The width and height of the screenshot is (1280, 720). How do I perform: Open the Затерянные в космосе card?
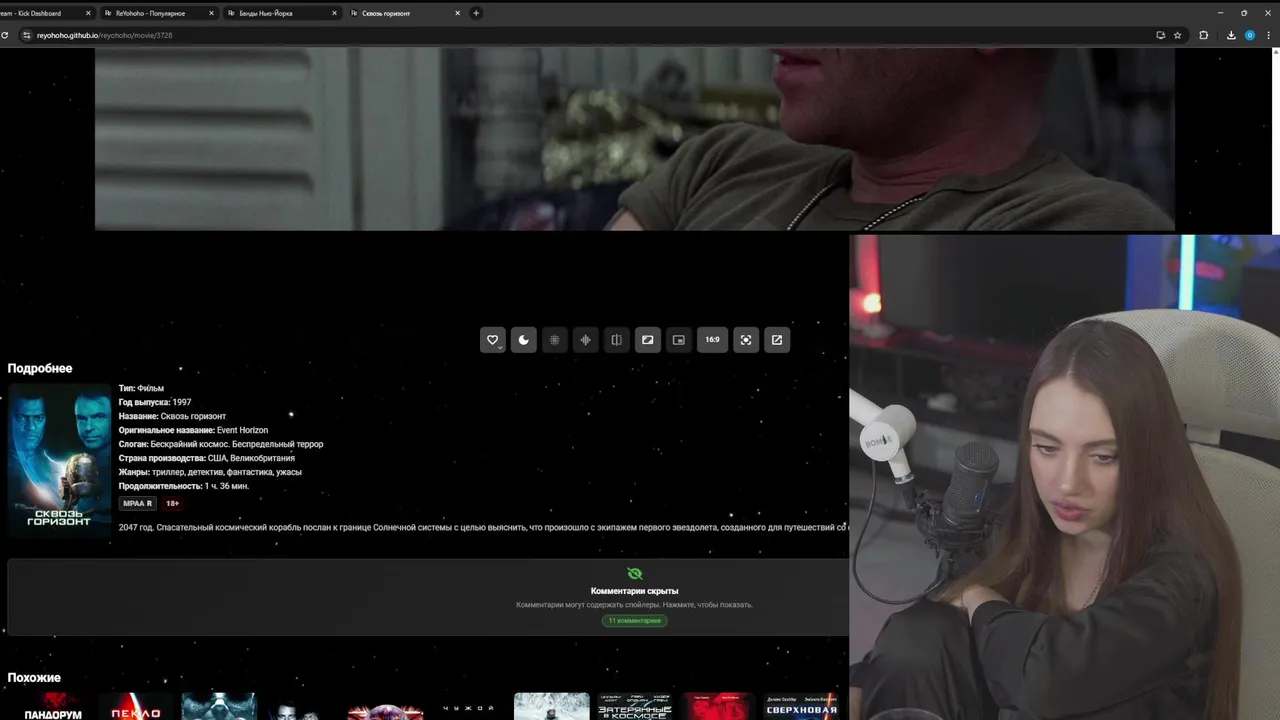634,706
